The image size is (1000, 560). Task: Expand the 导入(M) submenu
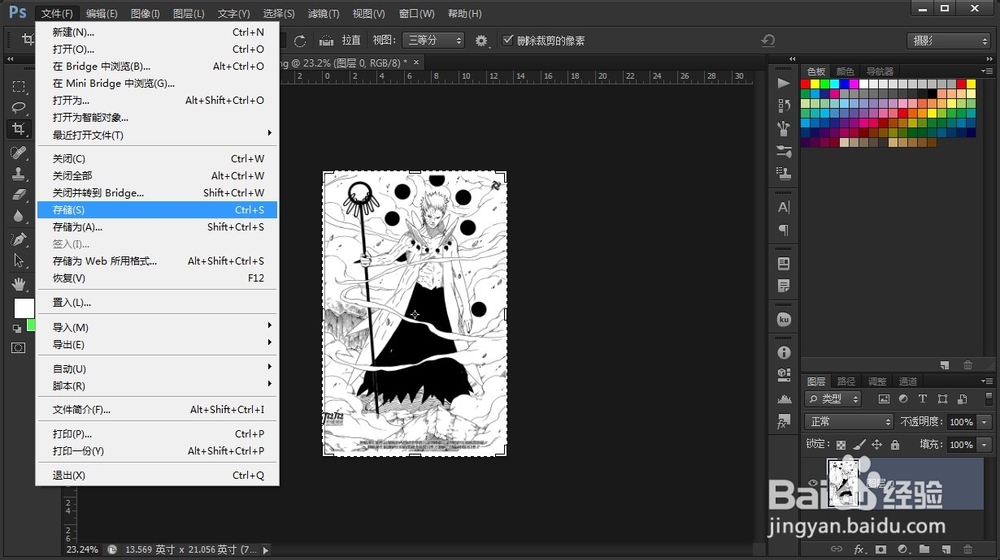[x=157, y=327]
